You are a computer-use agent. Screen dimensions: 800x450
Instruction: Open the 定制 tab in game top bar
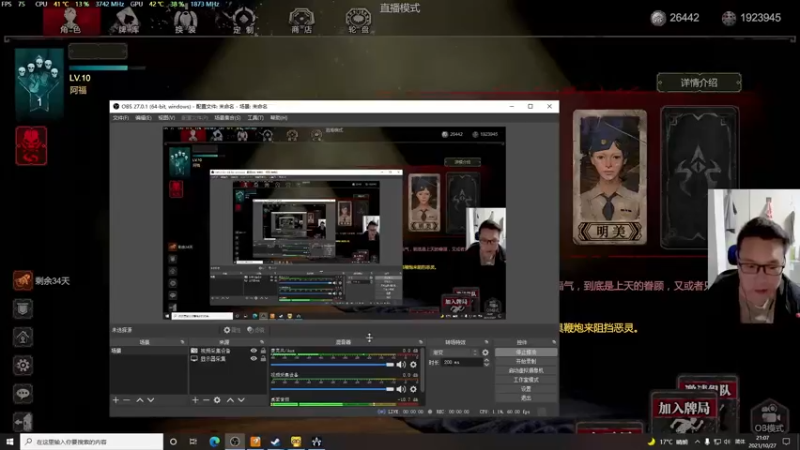pyautogui.click(x=243, y=21)
